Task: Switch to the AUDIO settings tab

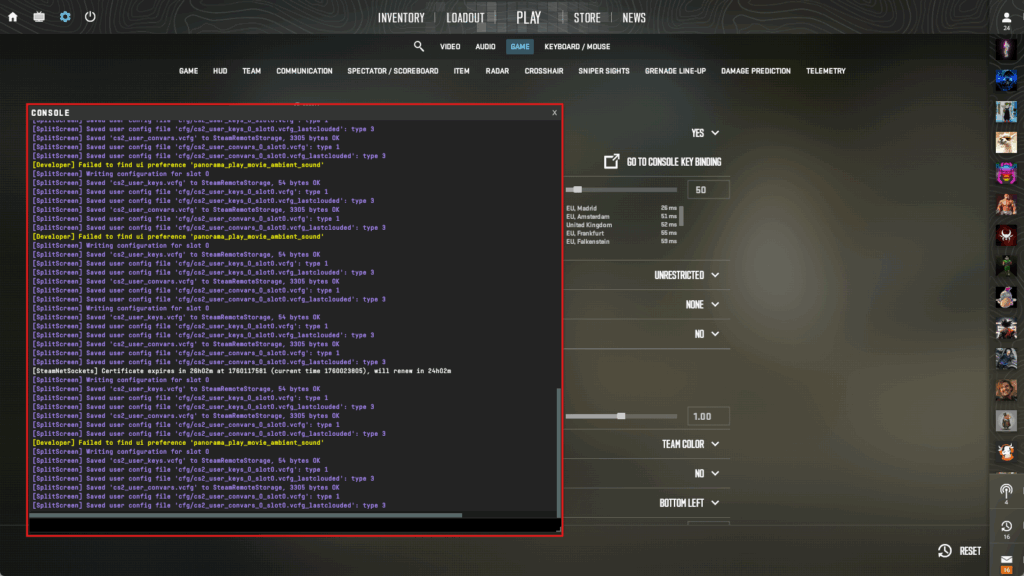Action: click(485, 47)
